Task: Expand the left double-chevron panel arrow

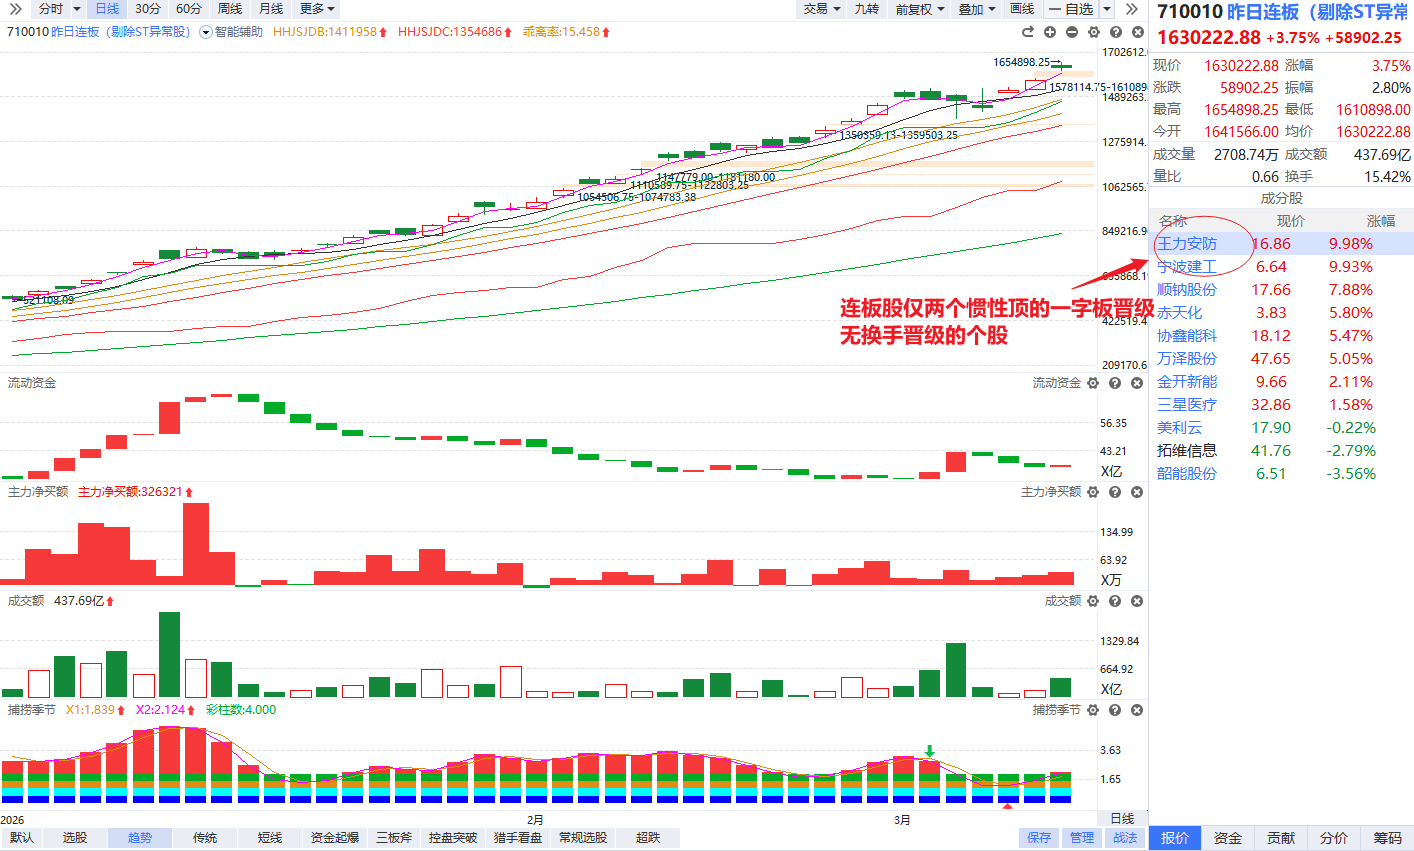Action: pos(15,9)
